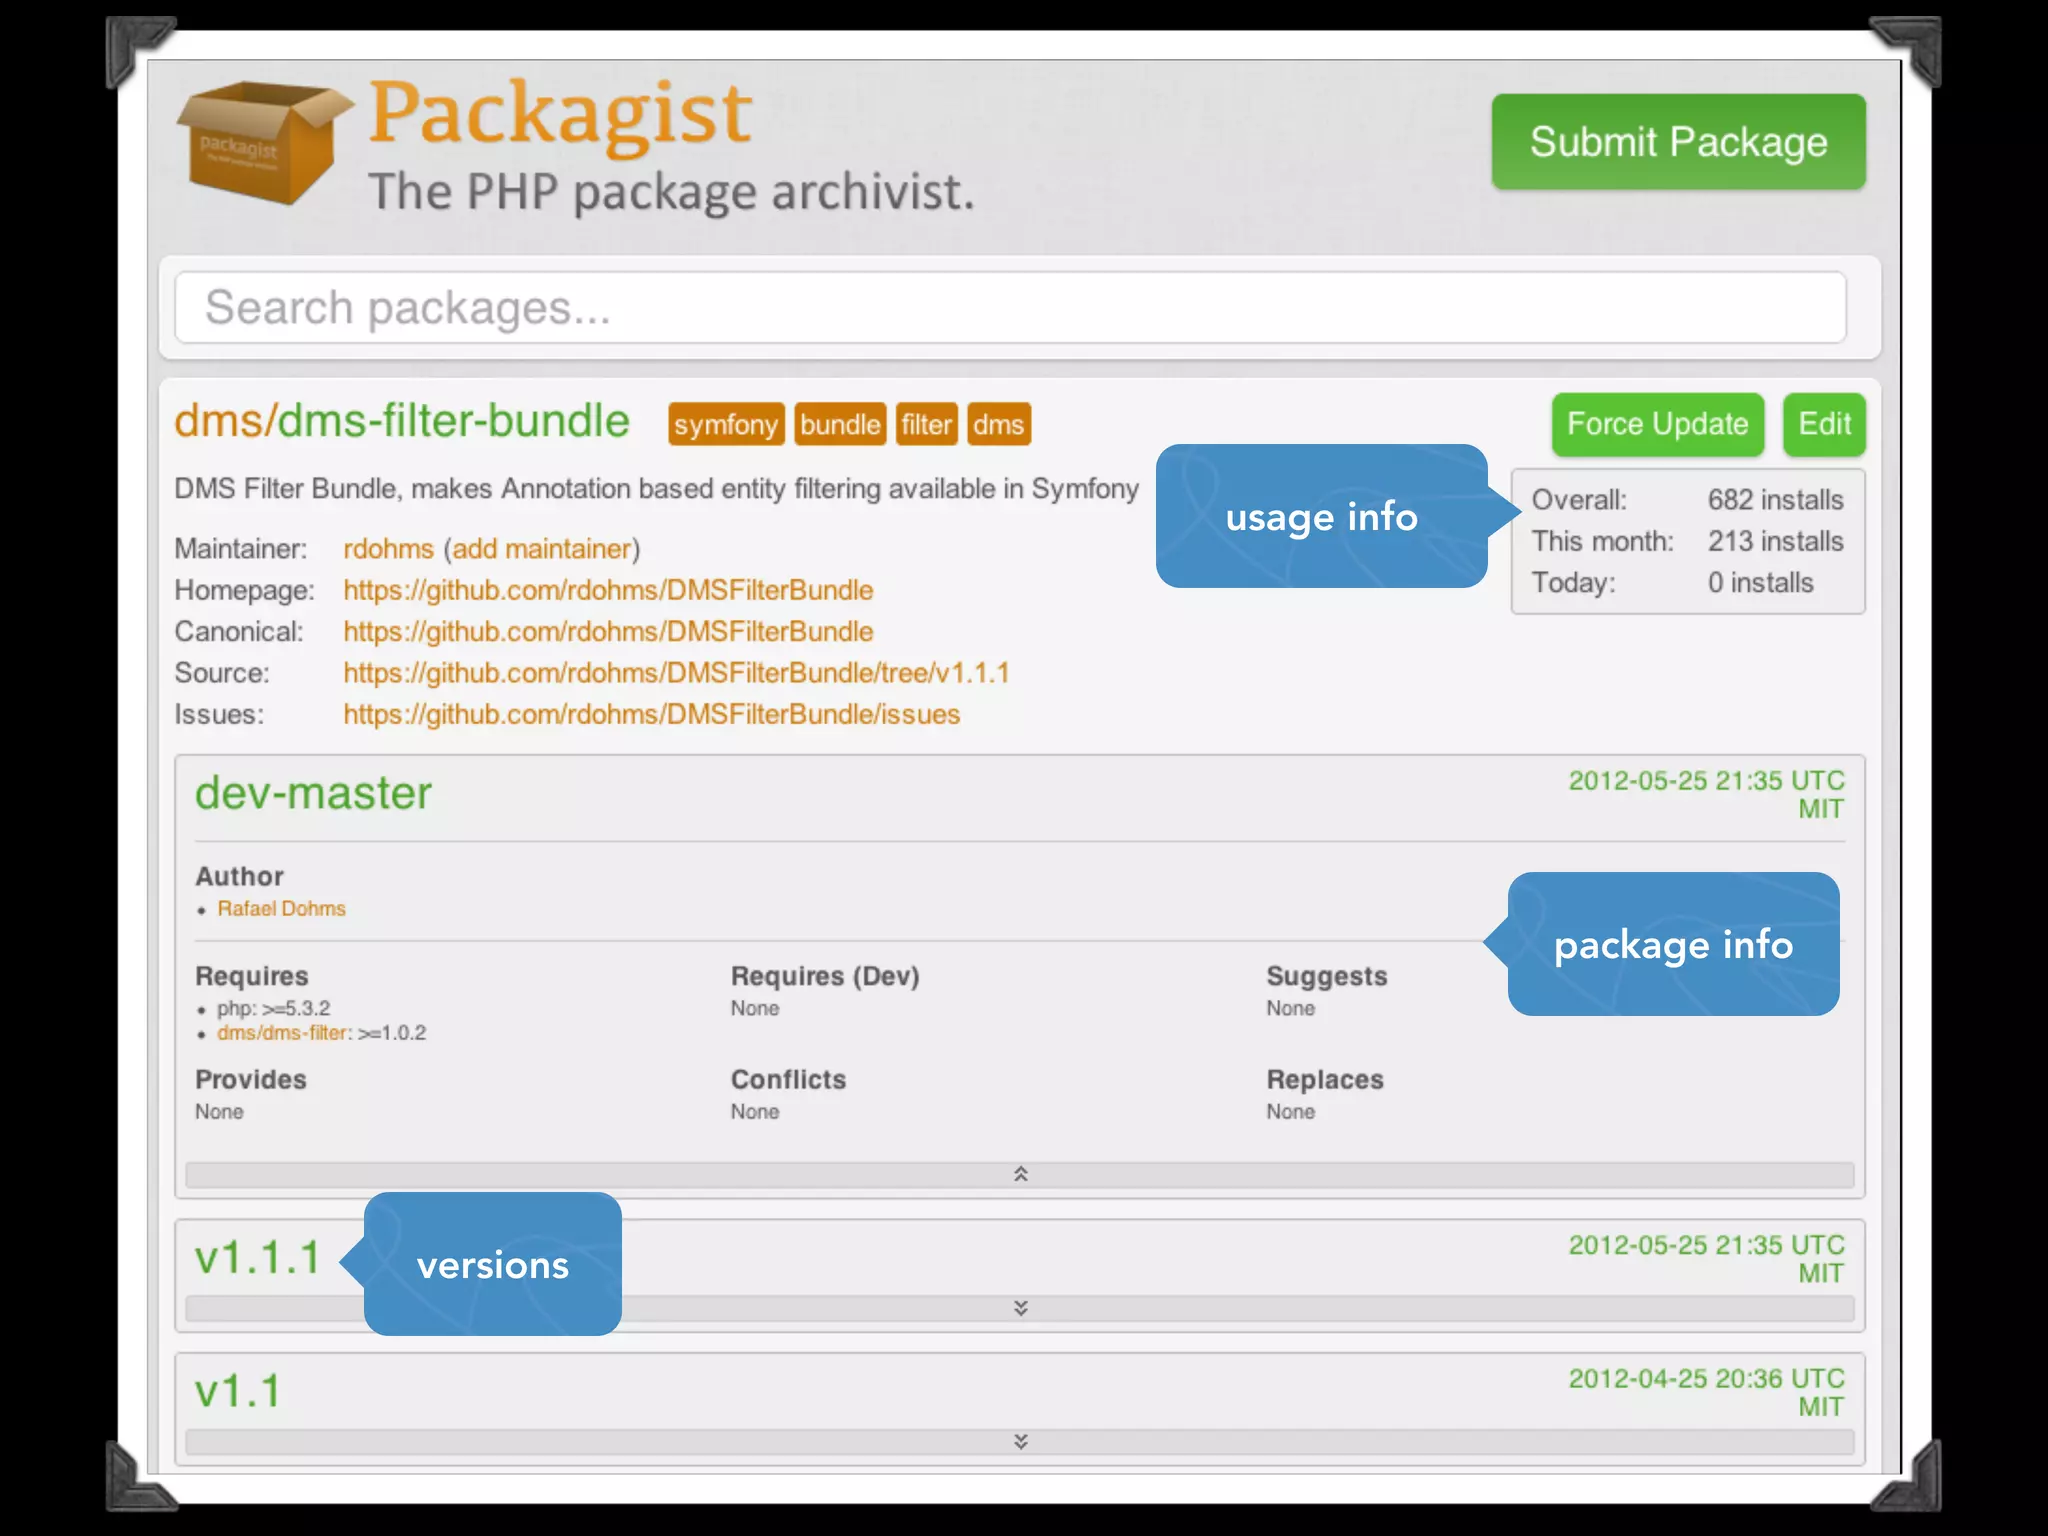Screen dimensions: 2048x1536
Task: Open author Rafael Dohms link
Action: pos(281,908)
